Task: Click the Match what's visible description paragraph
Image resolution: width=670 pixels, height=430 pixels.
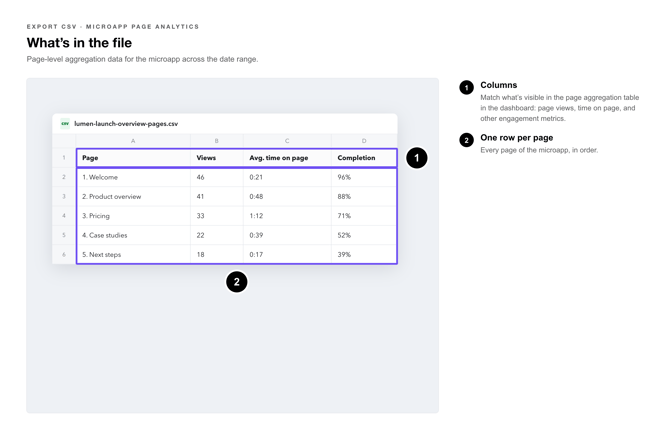Action: click(x=560, y=108)
